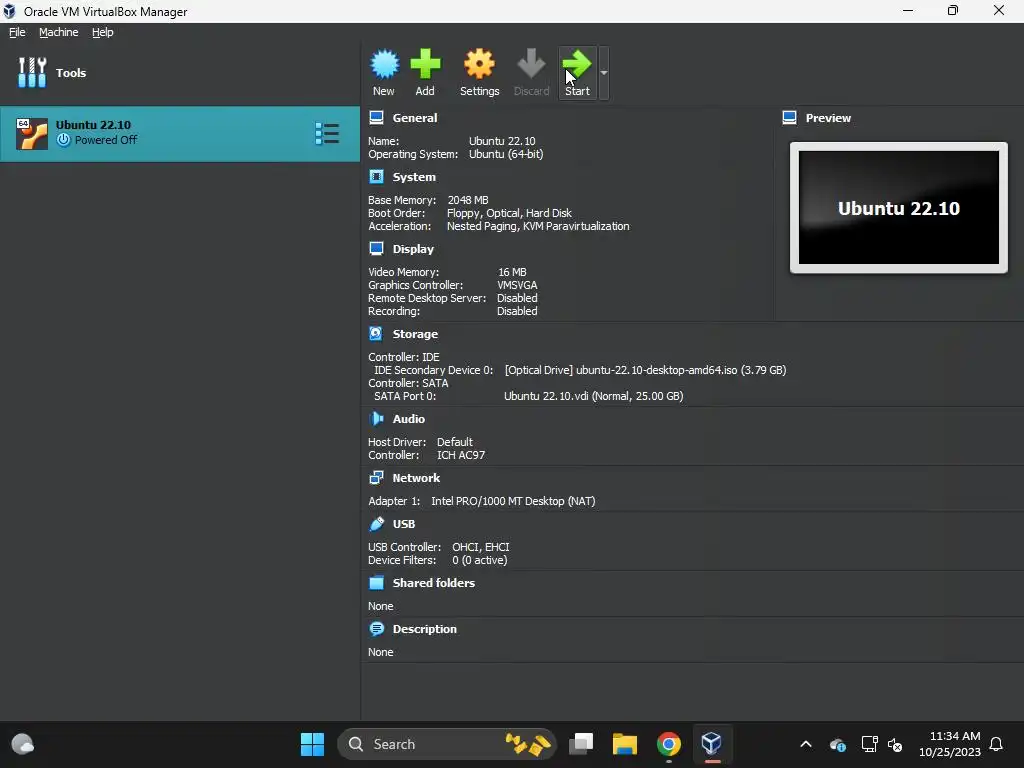Open the System section header link

pyautogui.click(x=414, y=177)
